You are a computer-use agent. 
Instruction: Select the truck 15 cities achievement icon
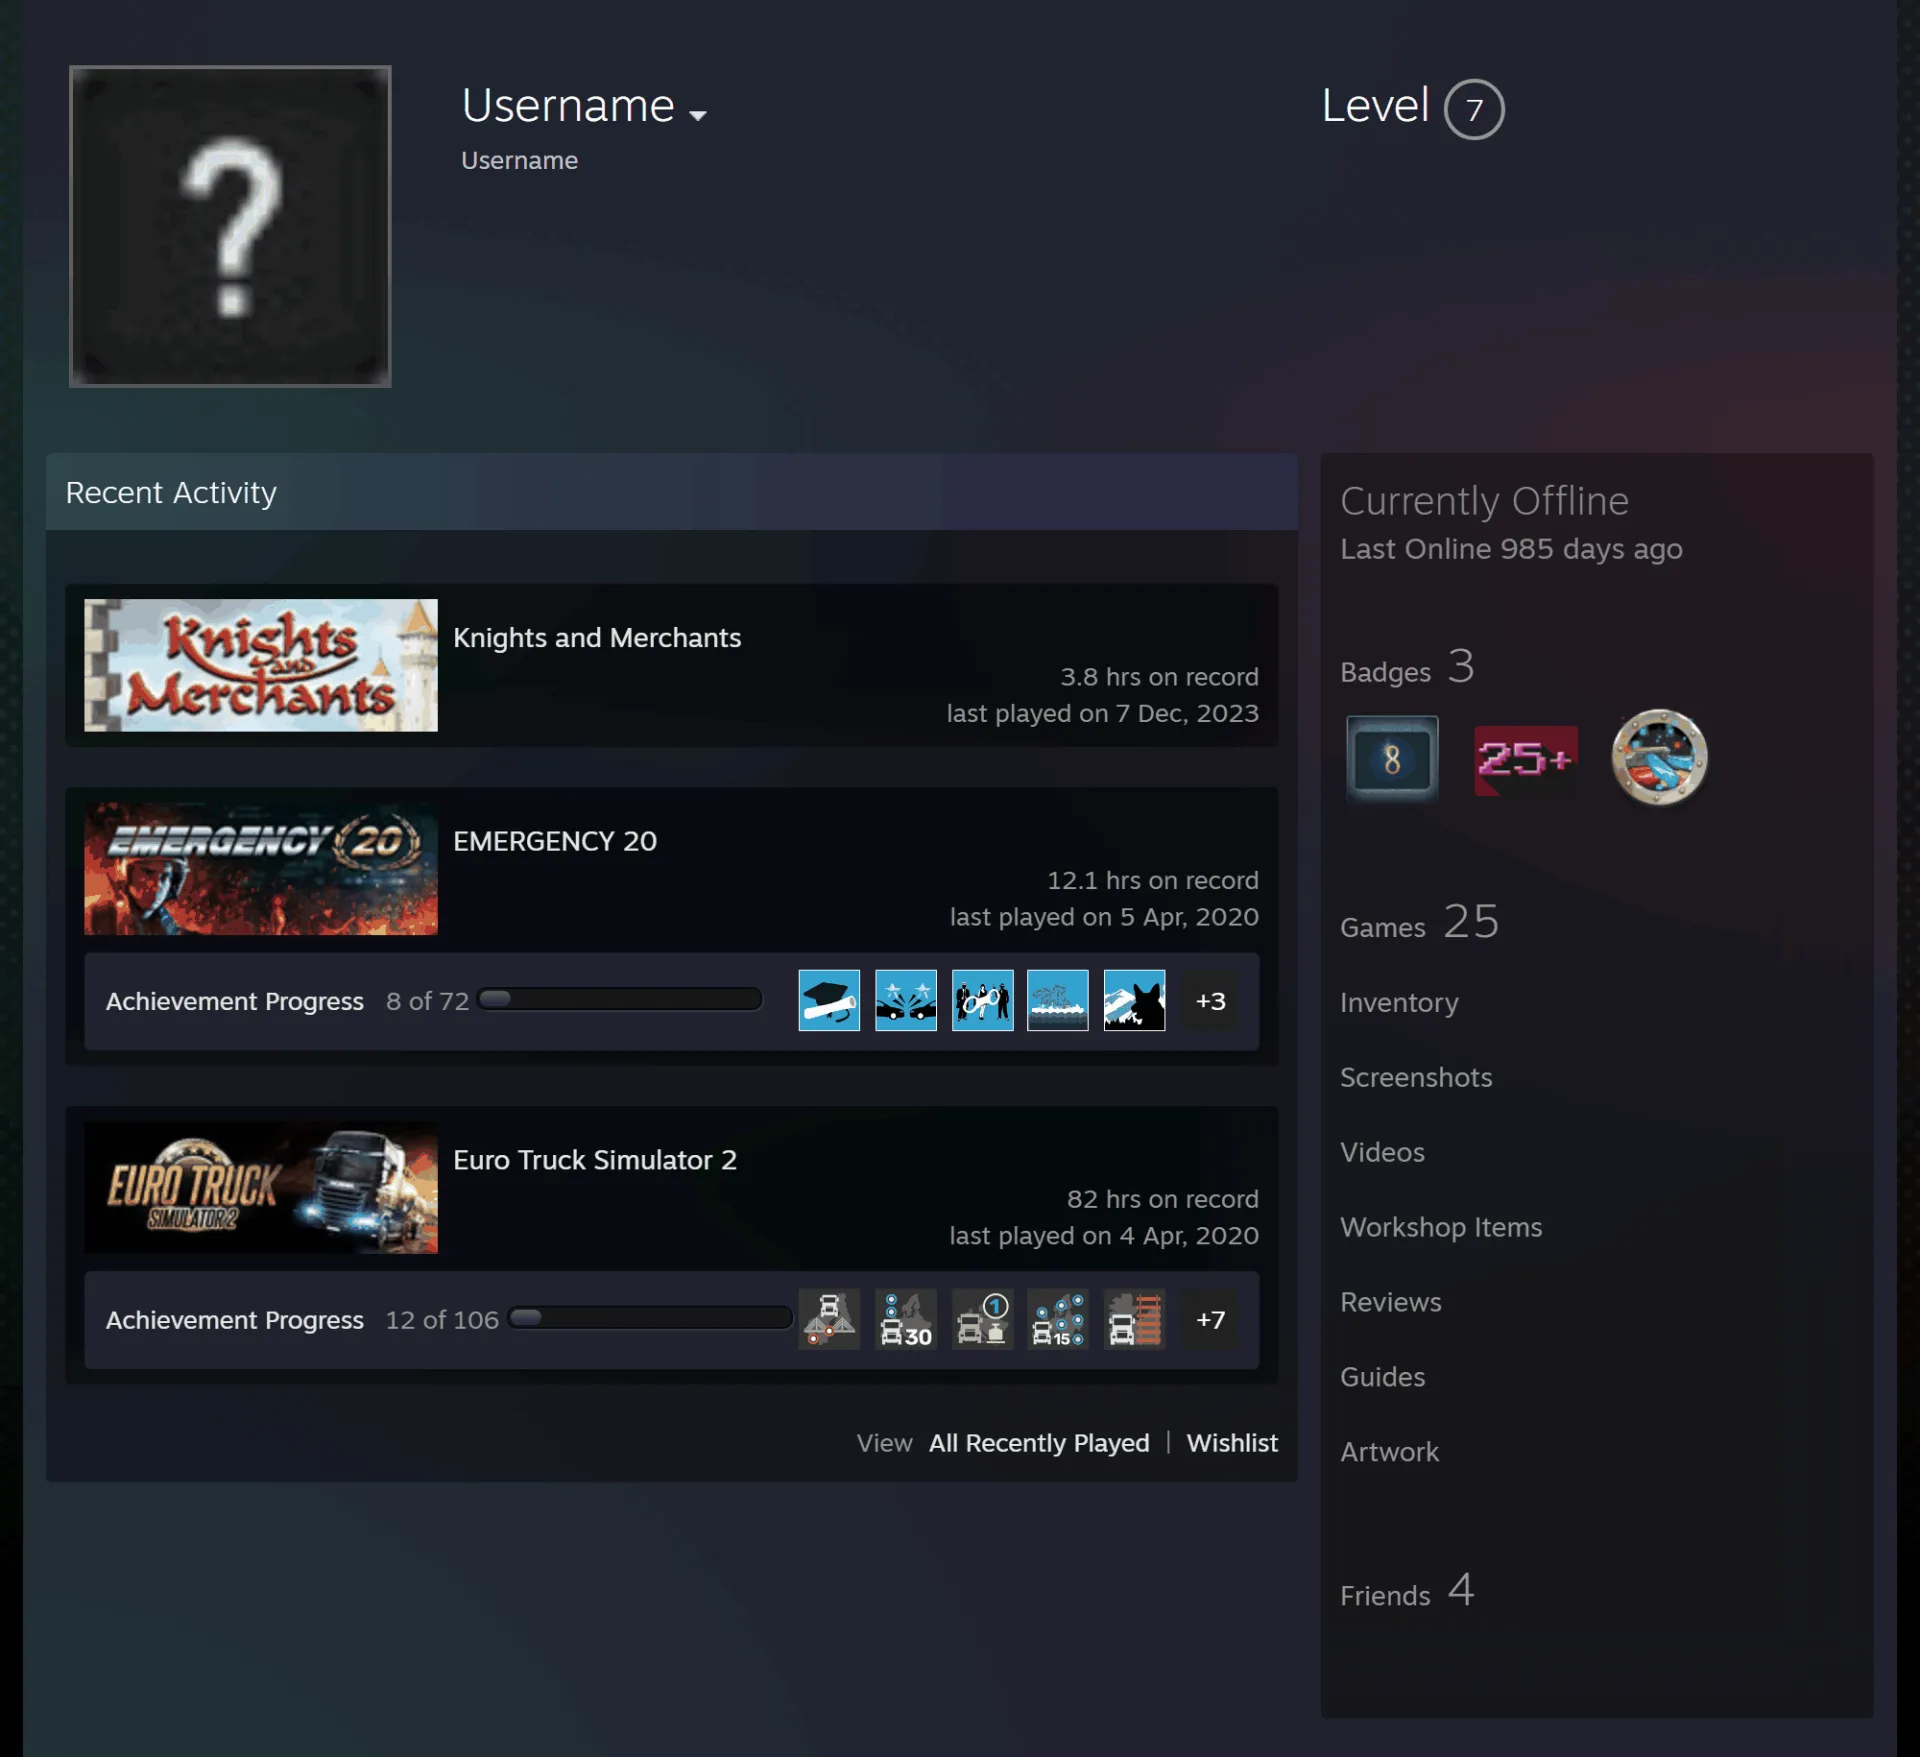click(1058, 1319)
